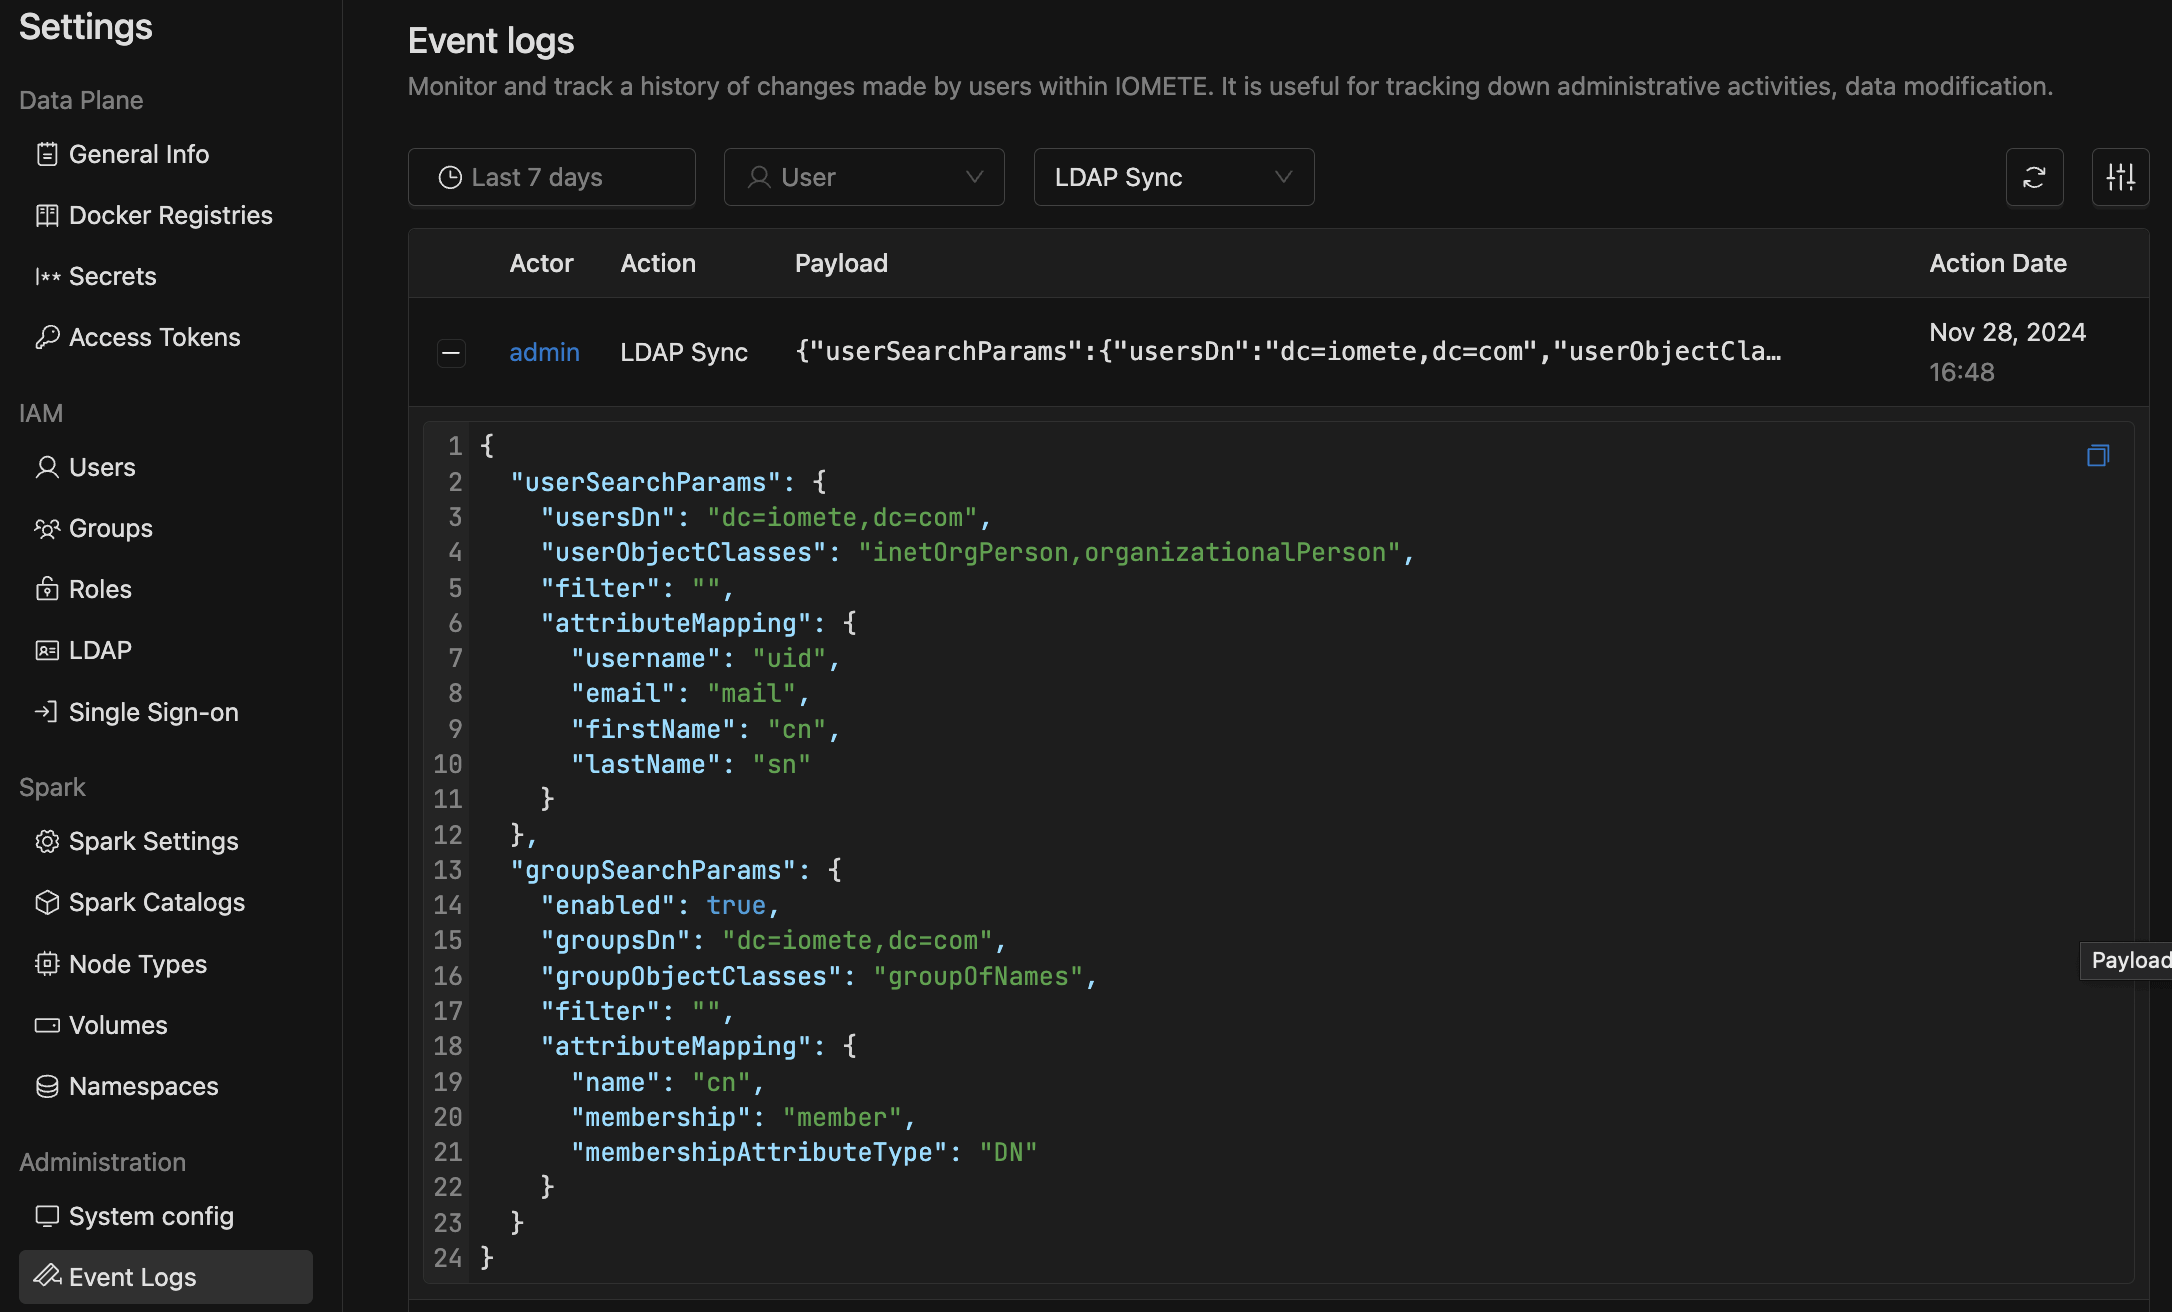
Task: Open the LDAP Sync action filter
Action: [x=1174, y=177]
